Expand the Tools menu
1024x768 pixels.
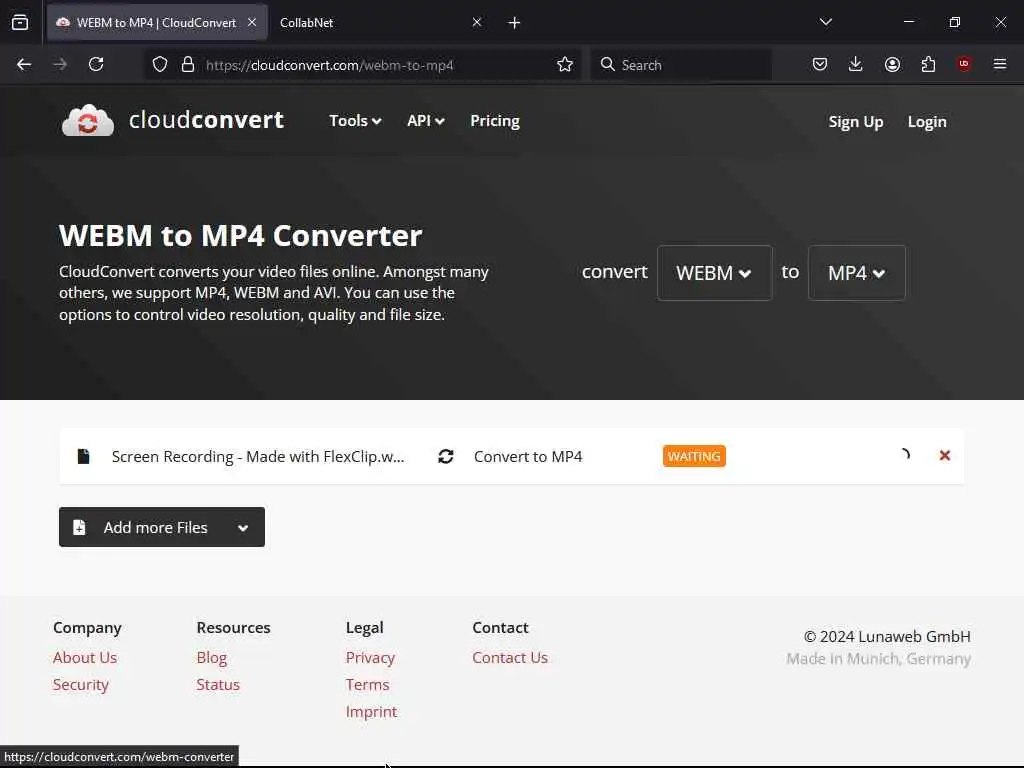coord(355,121)
